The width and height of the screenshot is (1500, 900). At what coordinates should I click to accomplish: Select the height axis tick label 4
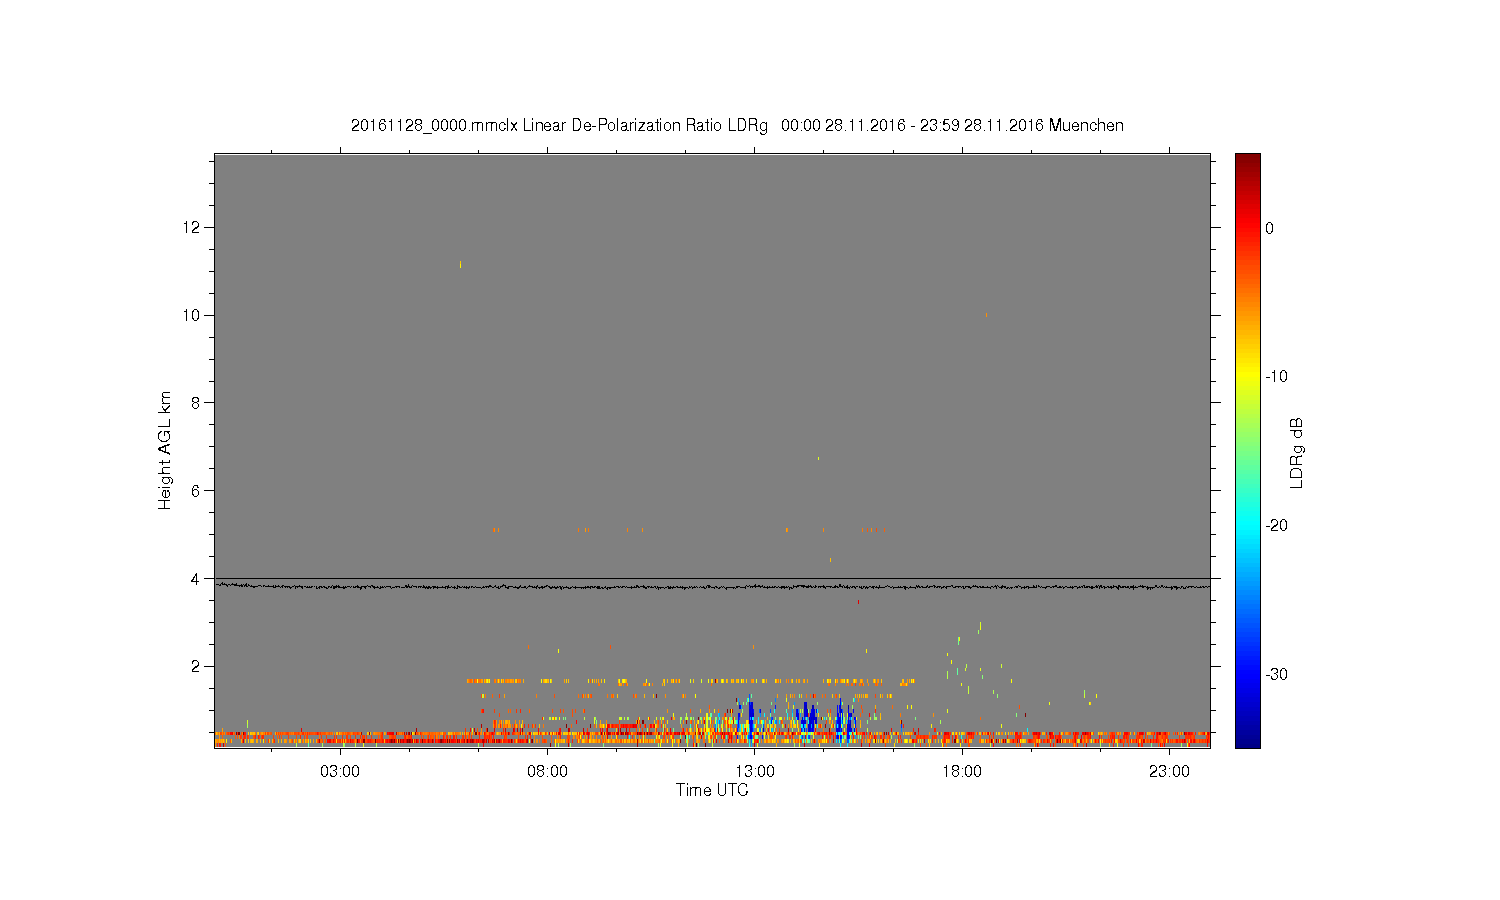[197, 579]
